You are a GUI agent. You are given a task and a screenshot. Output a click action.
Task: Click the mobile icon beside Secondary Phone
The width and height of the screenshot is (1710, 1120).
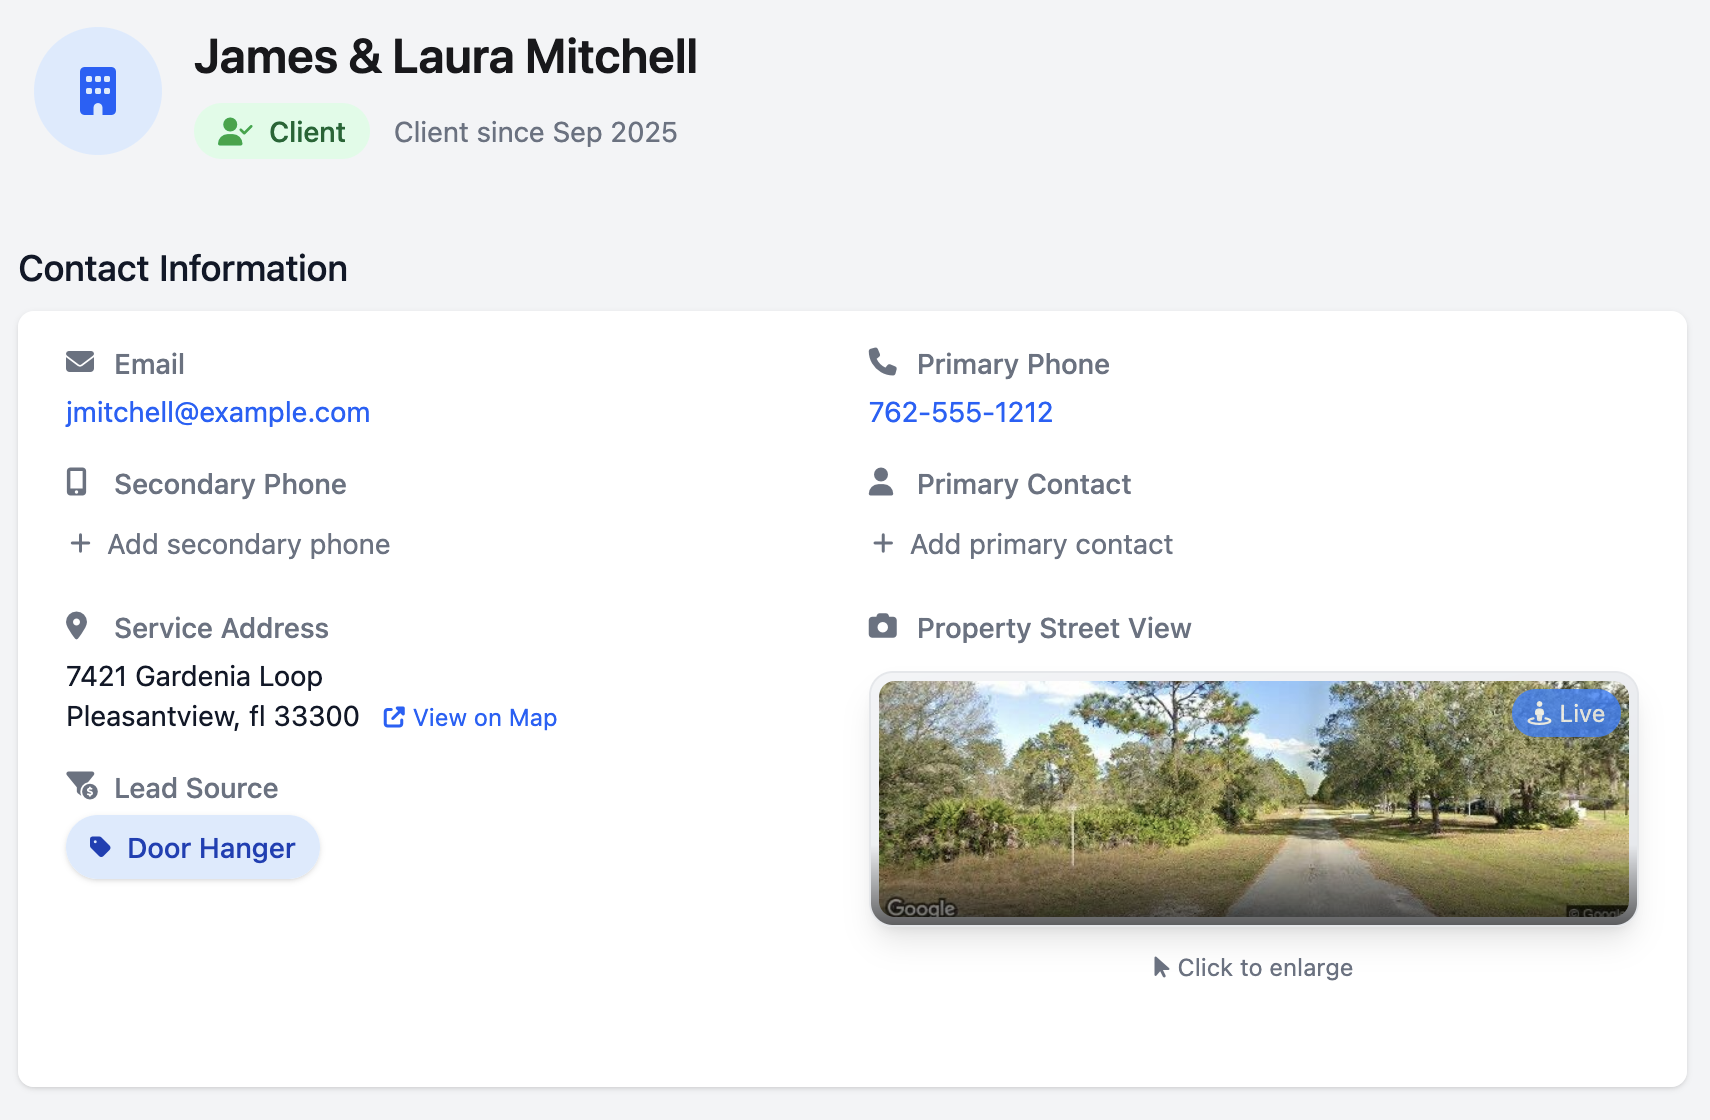coord(77,482)
